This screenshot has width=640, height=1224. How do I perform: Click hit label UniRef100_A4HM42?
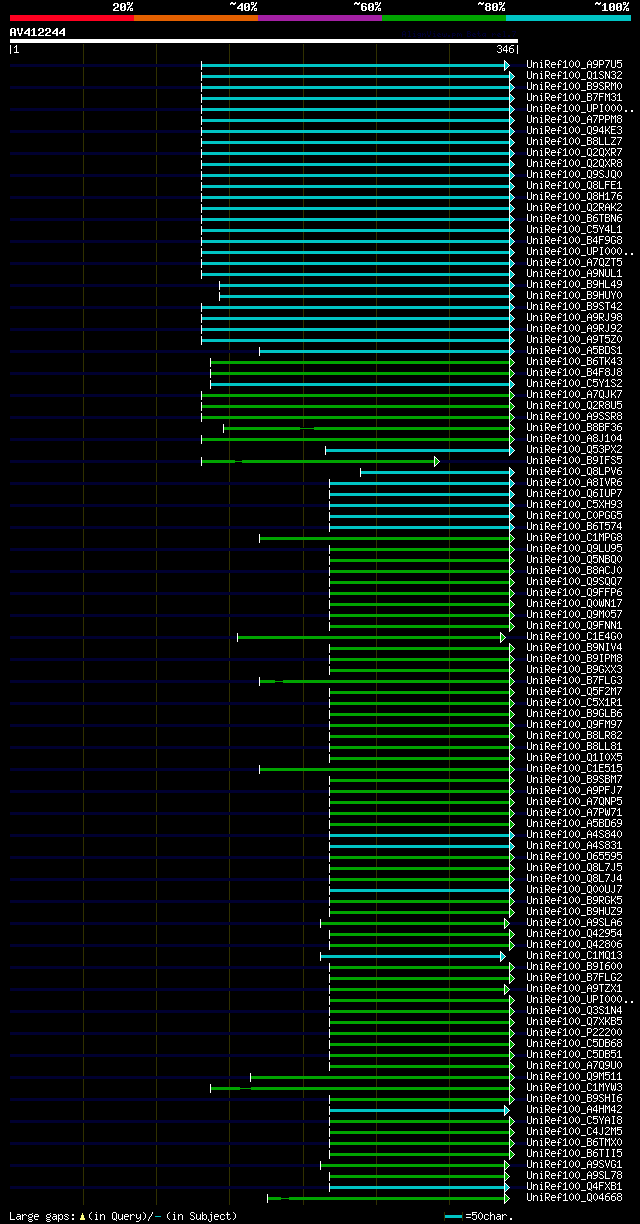click(x=574, y=1109)
